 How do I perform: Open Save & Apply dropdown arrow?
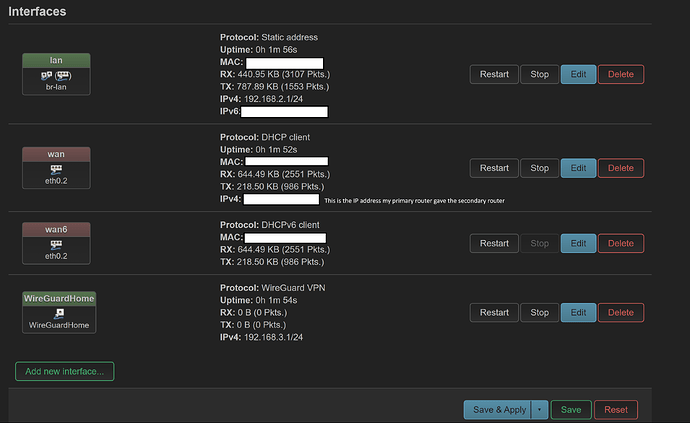coord(541,409)
